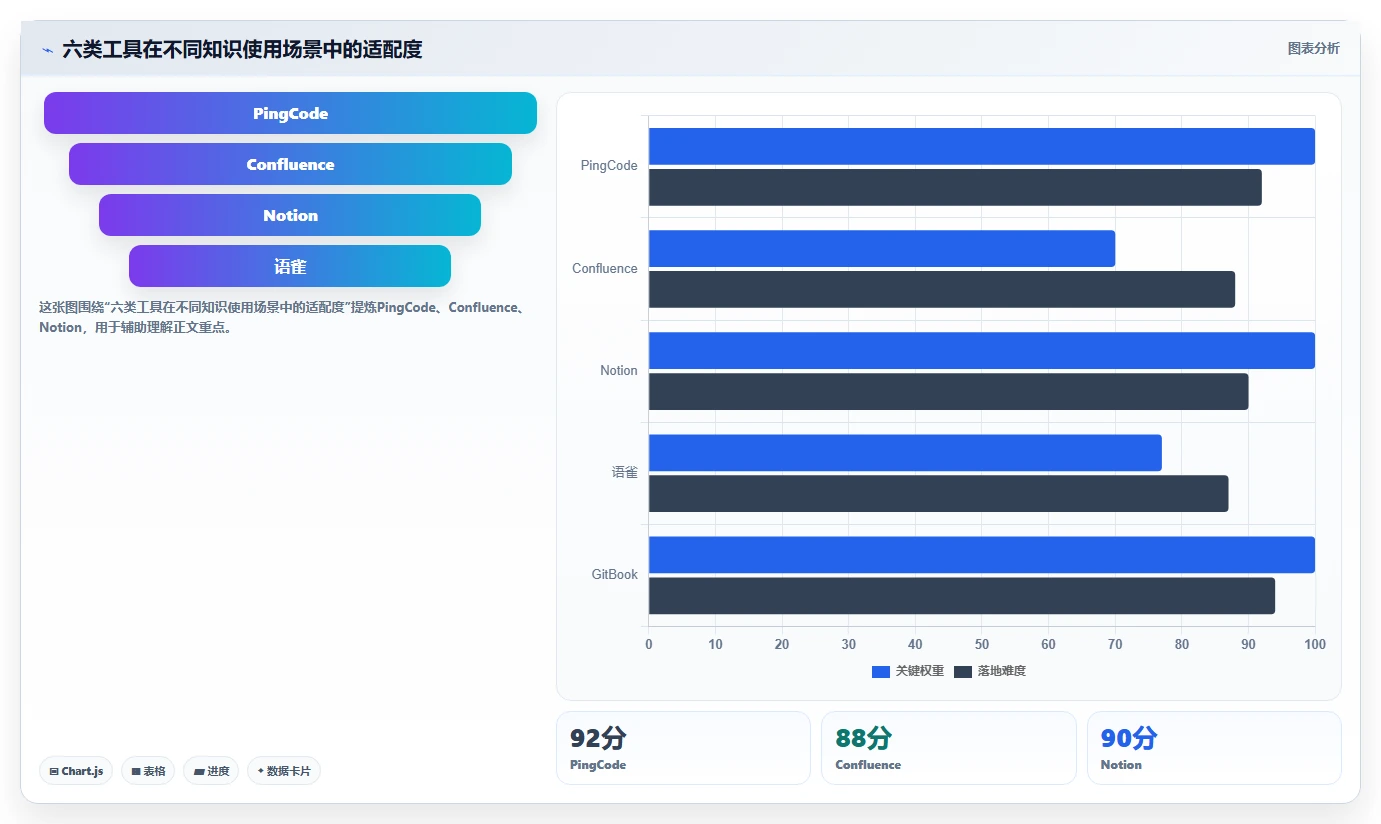Click the 数据卡片 tag
1381x824 pixels.
pos(284,771)
